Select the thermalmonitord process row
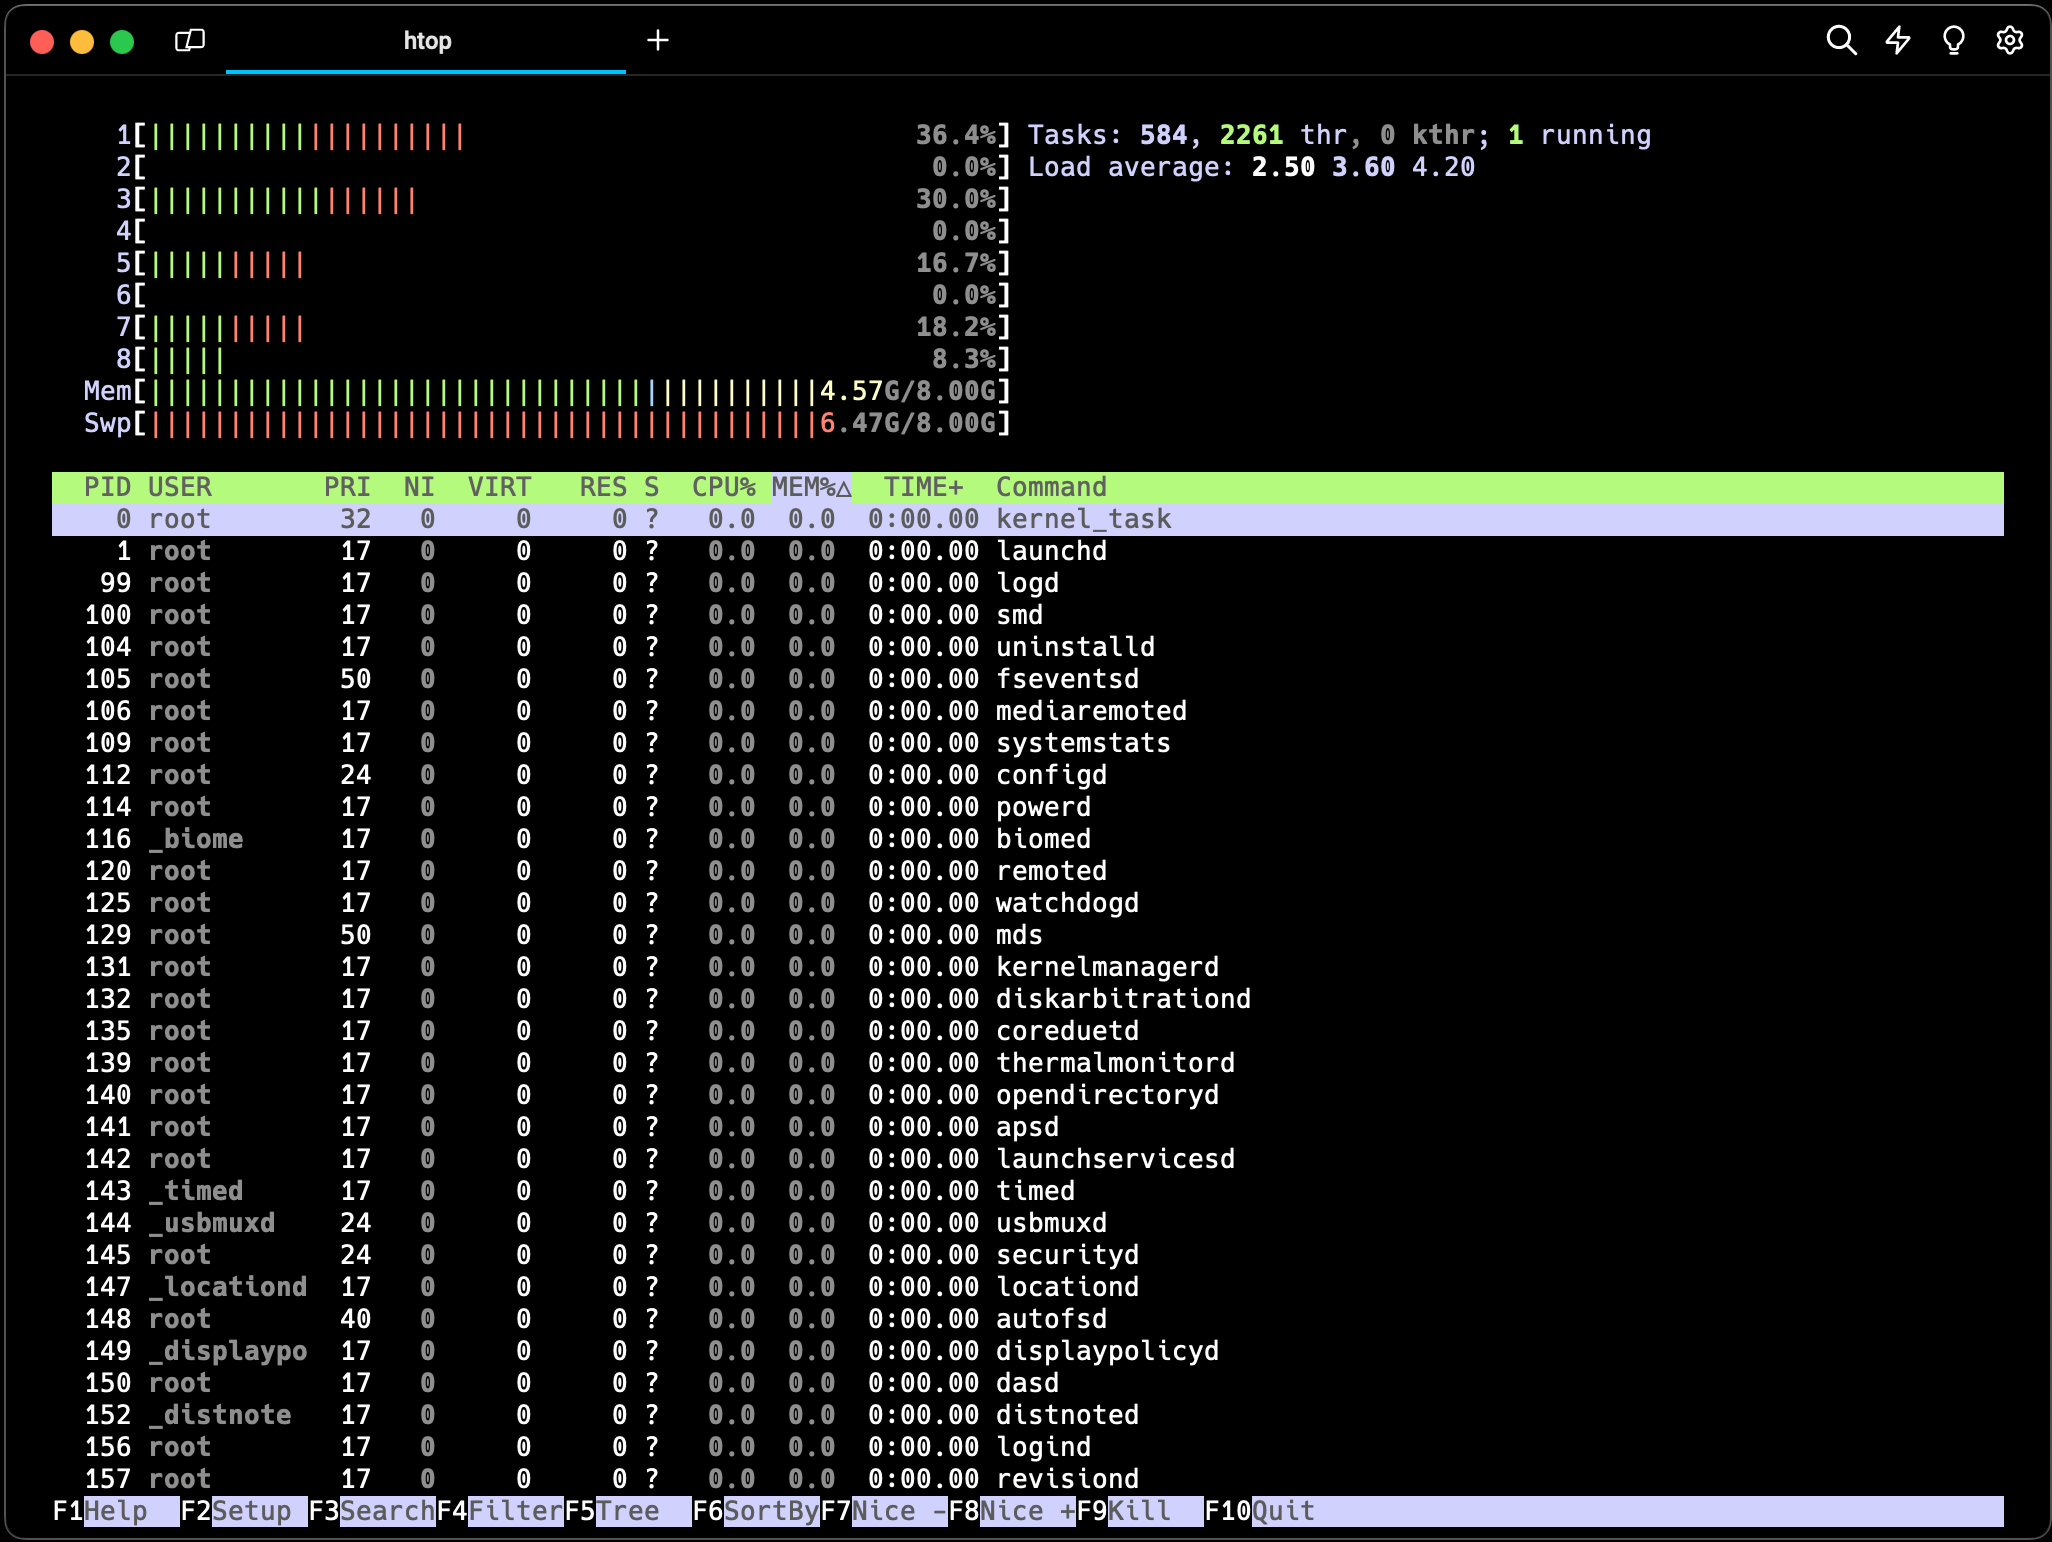The width and height of the screenshot is (2052, 1542). (x=1028, y=1063)
